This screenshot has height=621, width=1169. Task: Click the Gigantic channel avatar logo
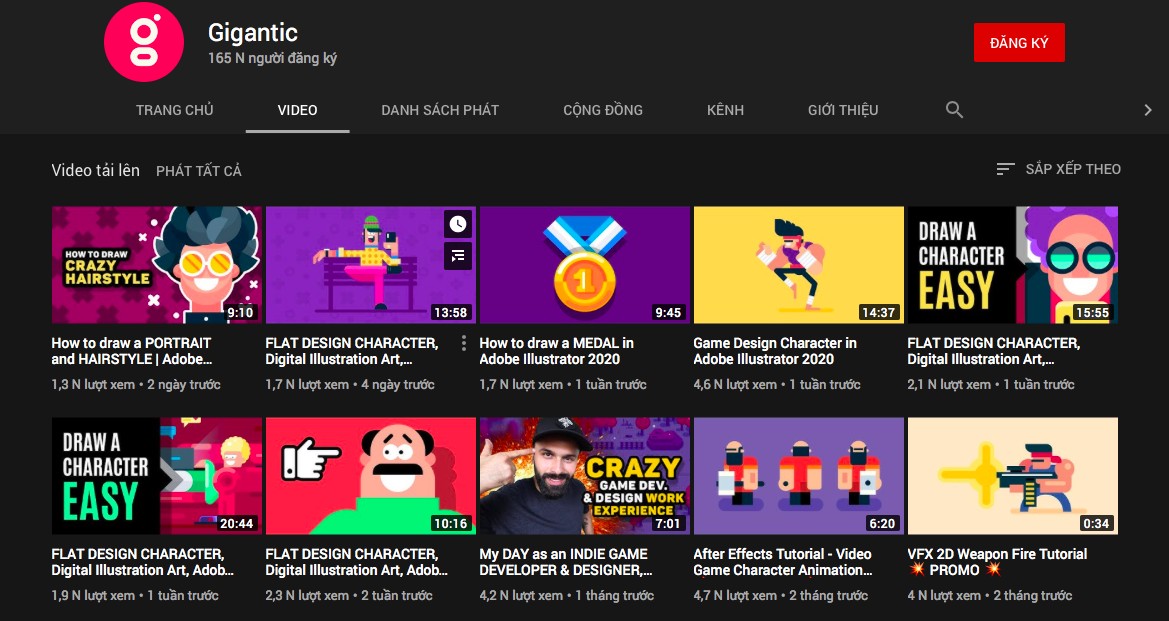(143, 42)
